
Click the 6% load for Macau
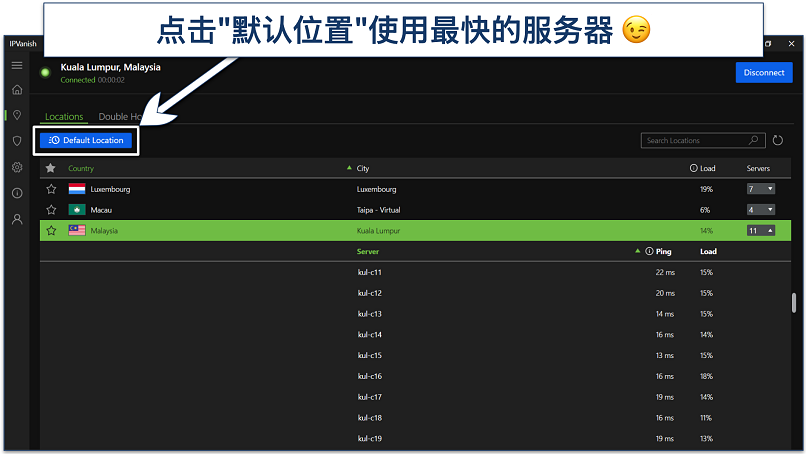point(705,210)
